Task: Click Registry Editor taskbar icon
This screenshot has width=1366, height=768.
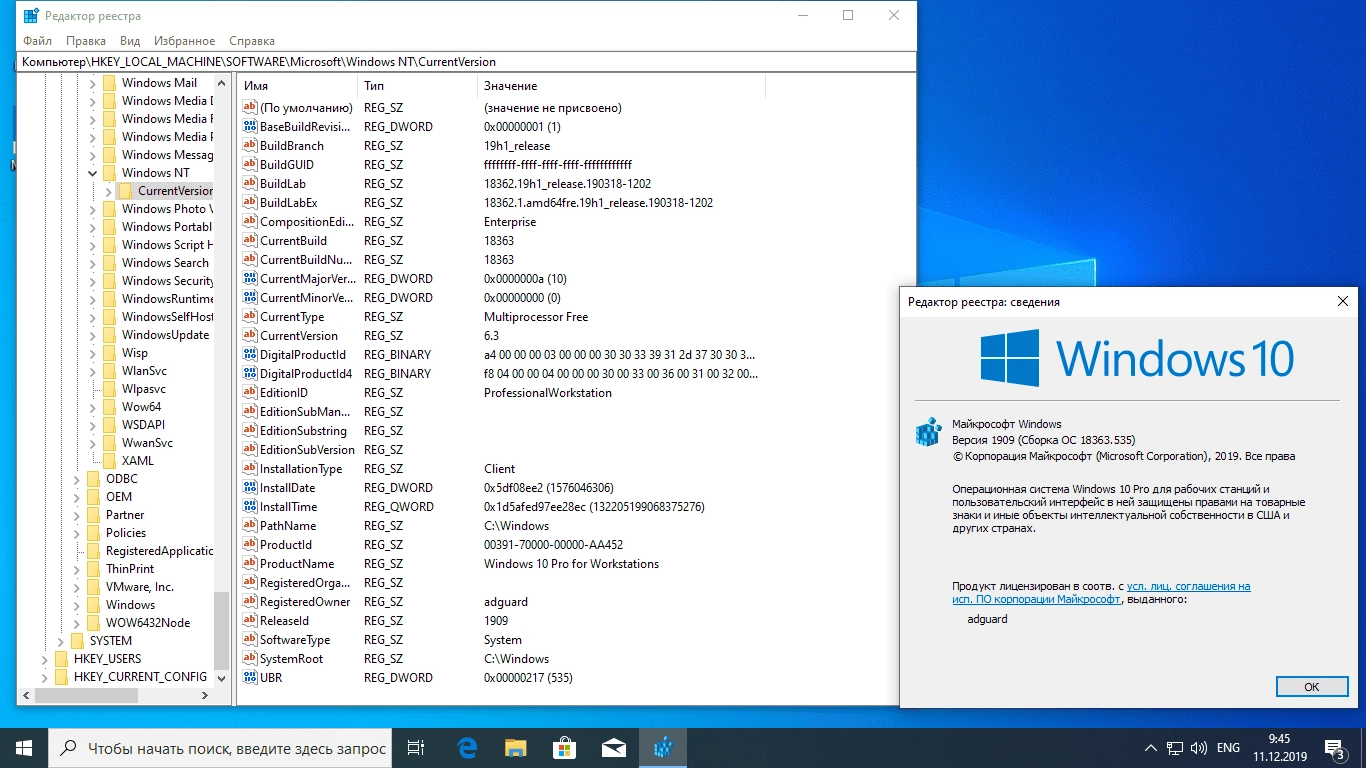Action: (662, 748)
